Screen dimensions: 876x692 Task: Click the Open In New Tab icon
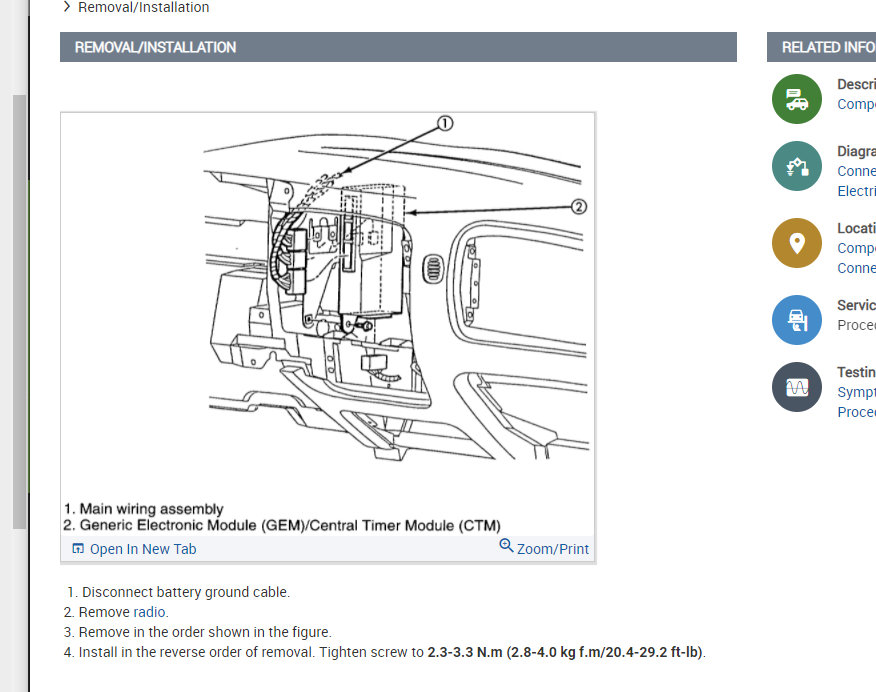78,549
